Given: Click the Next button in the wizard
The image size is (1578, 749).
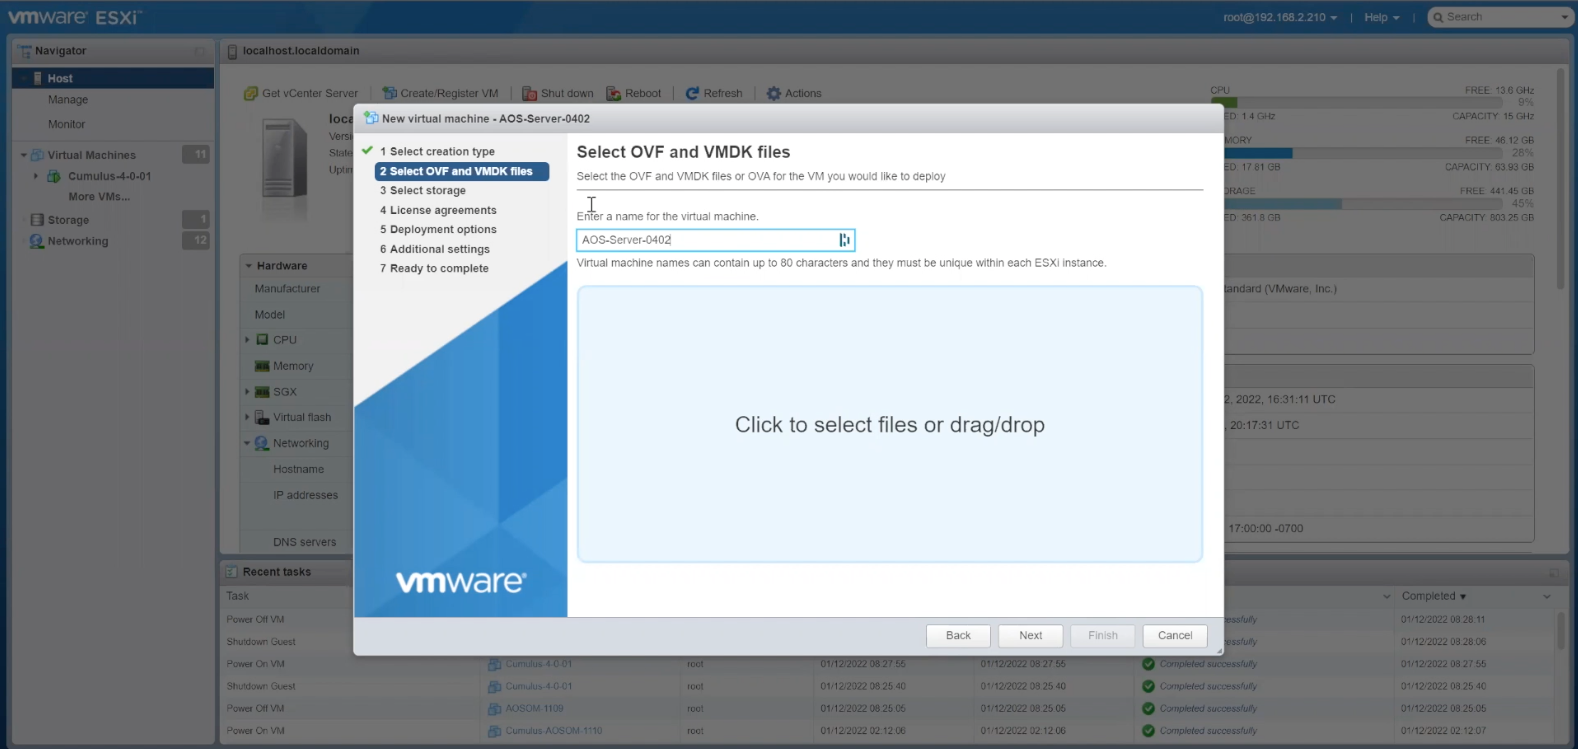Looking at the screenshot, I should [x=1031, y=635].
